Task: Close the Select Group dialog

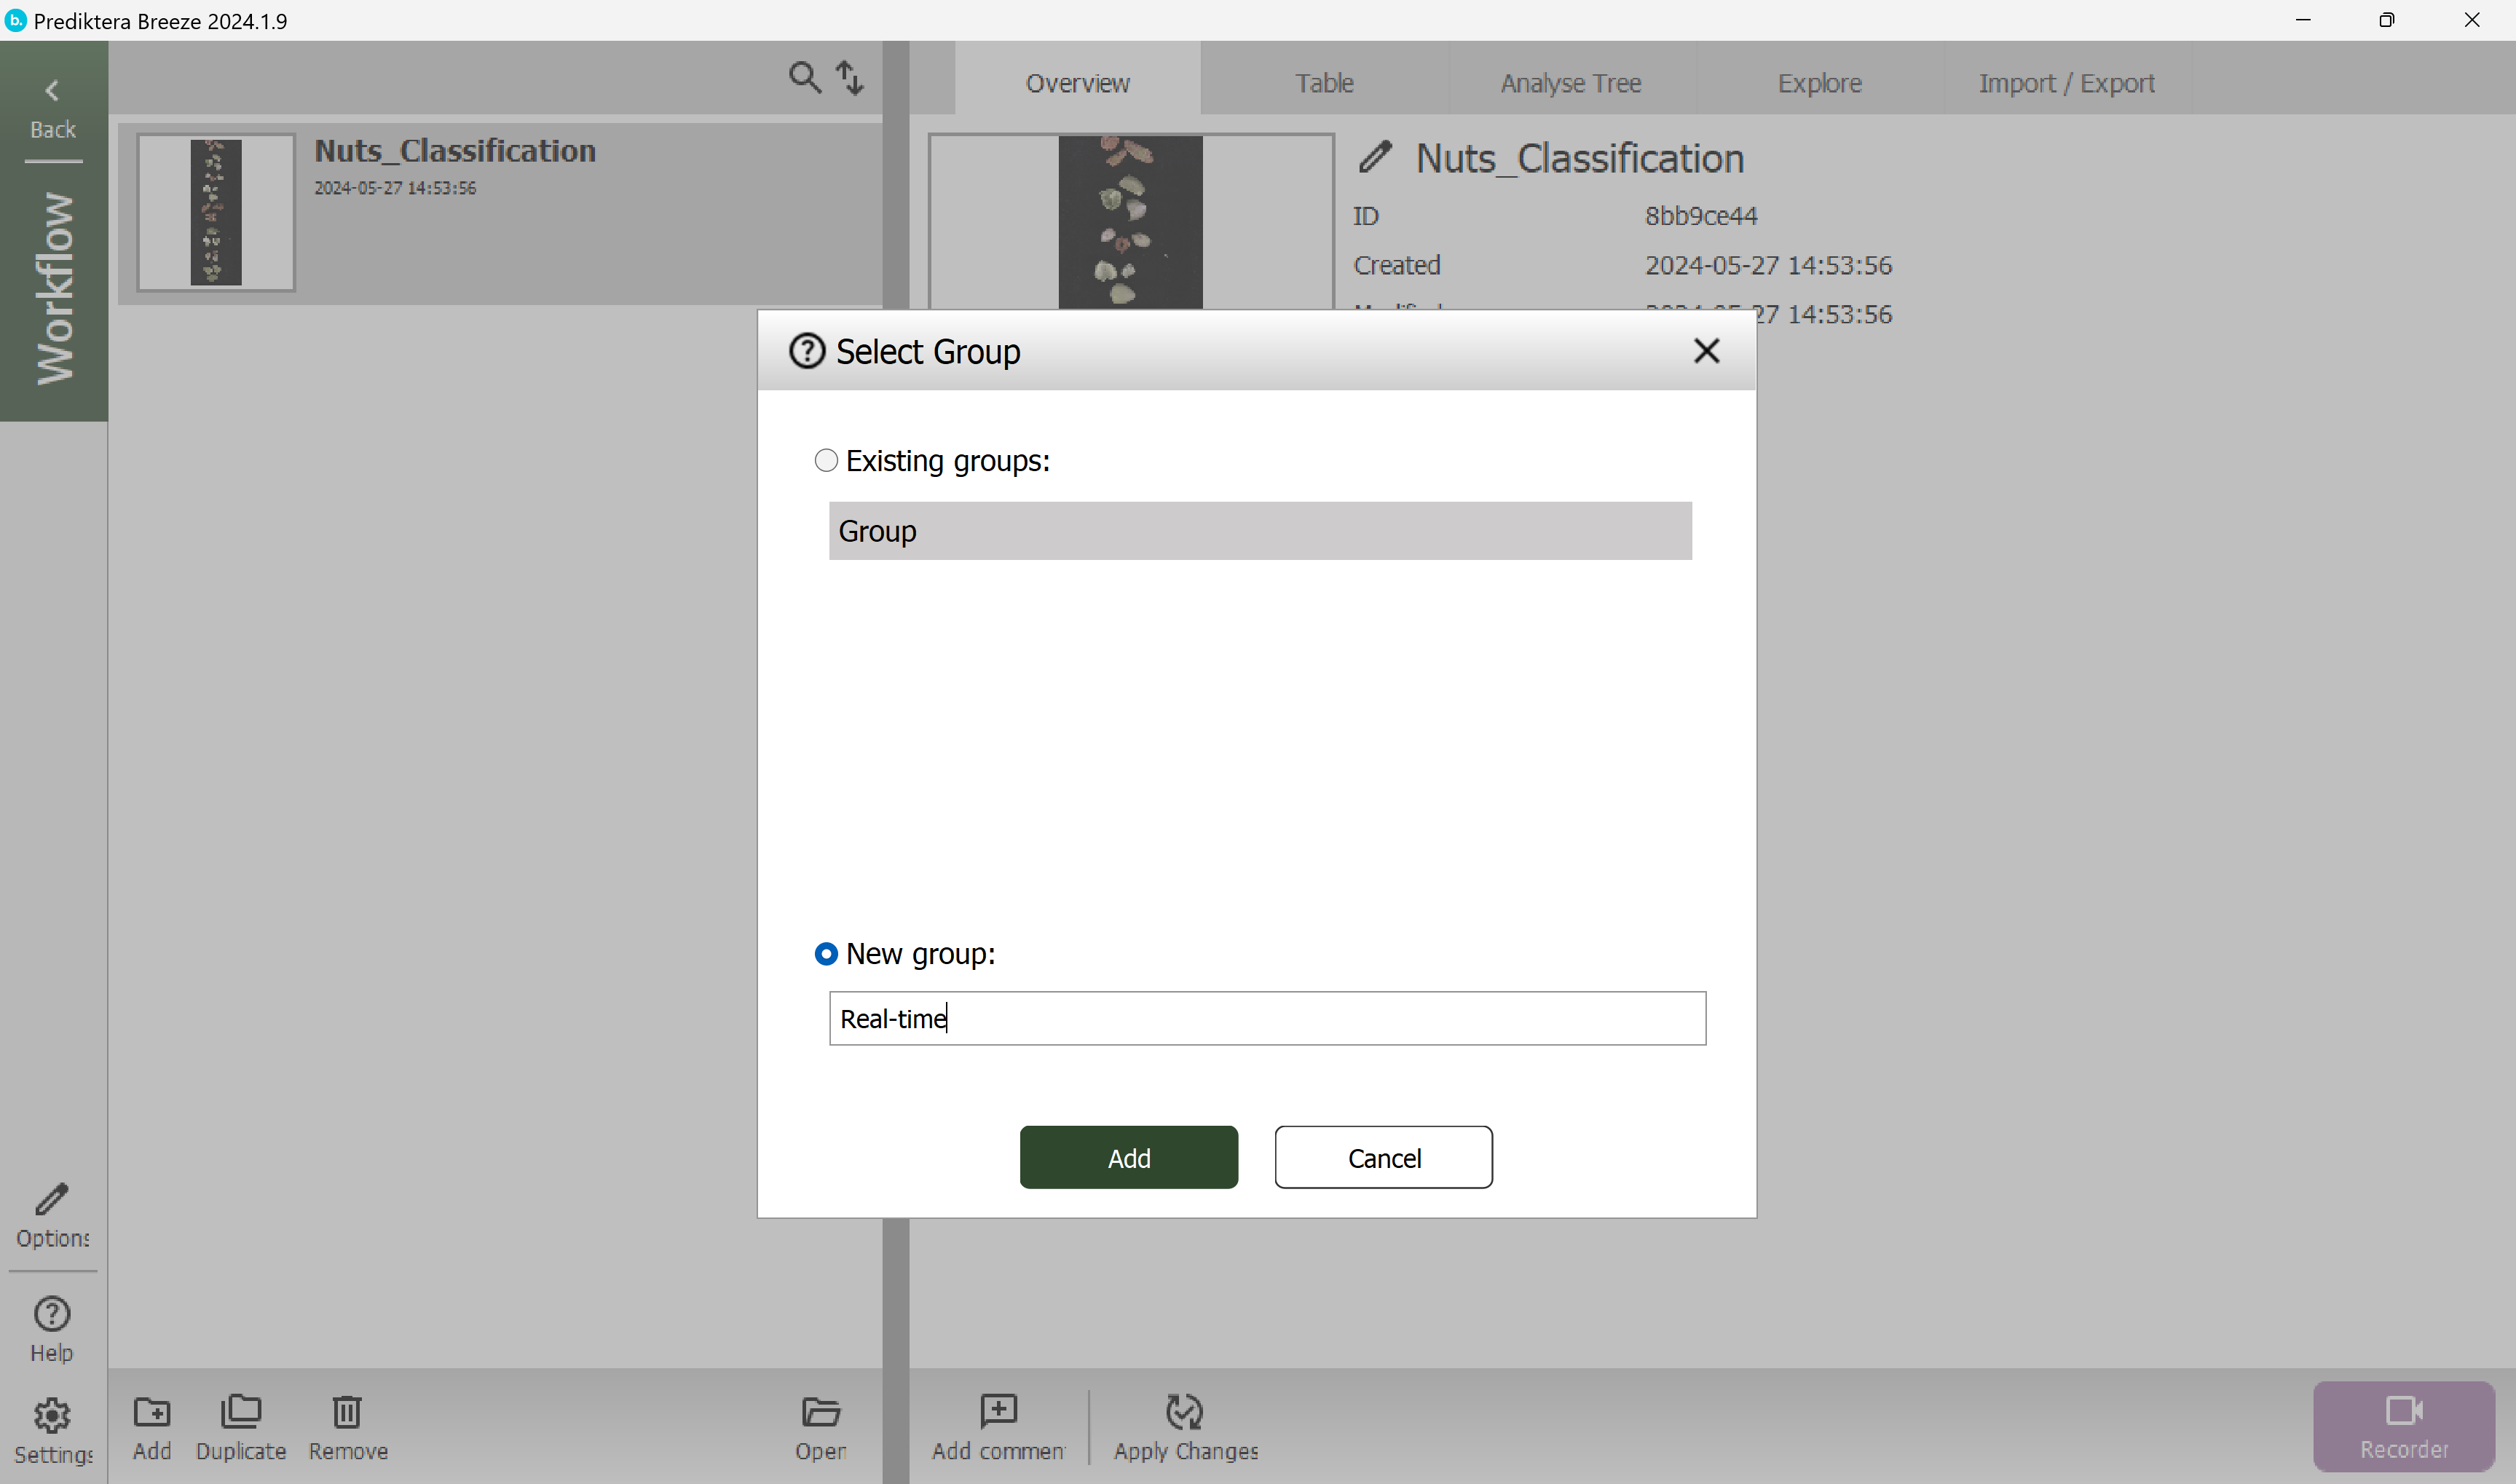Action: [x=1706, y=351]
